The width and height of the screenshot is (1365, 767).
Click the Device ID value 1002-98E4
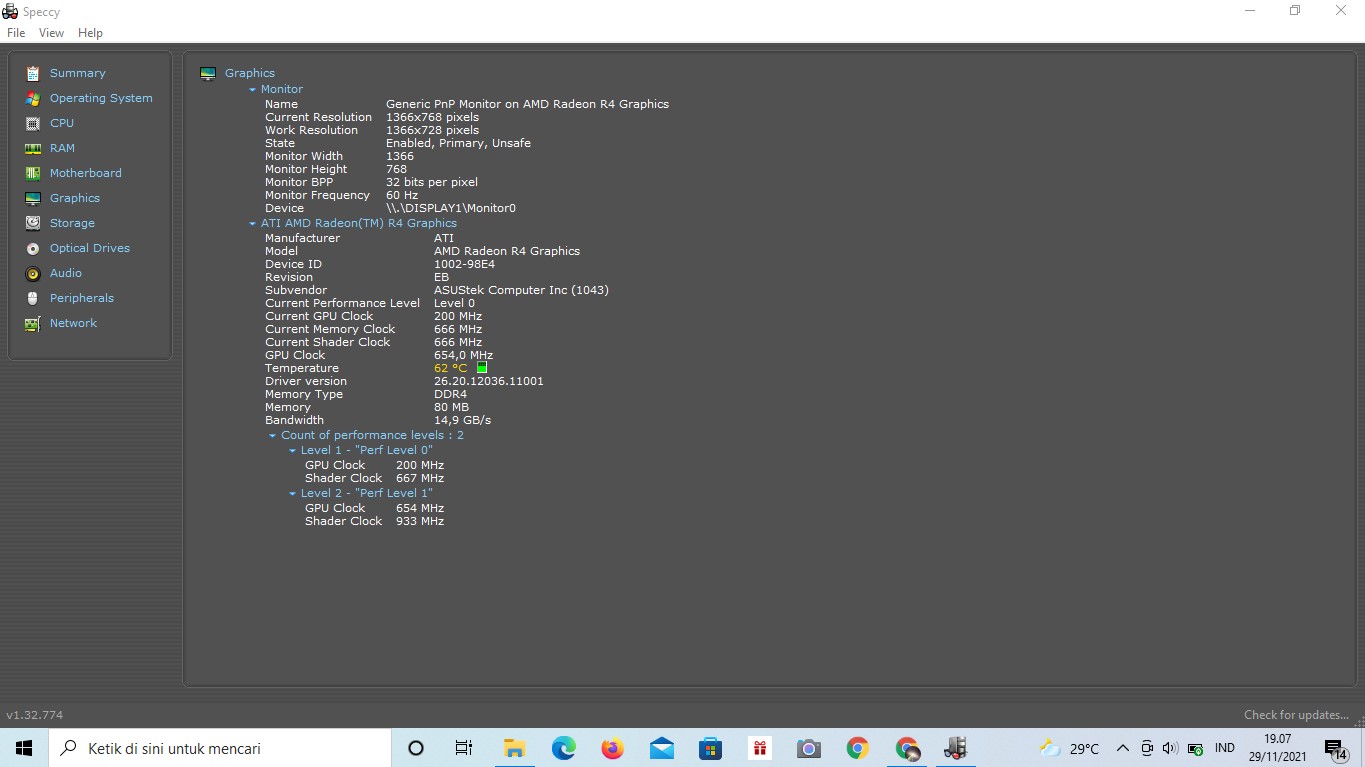464,264
